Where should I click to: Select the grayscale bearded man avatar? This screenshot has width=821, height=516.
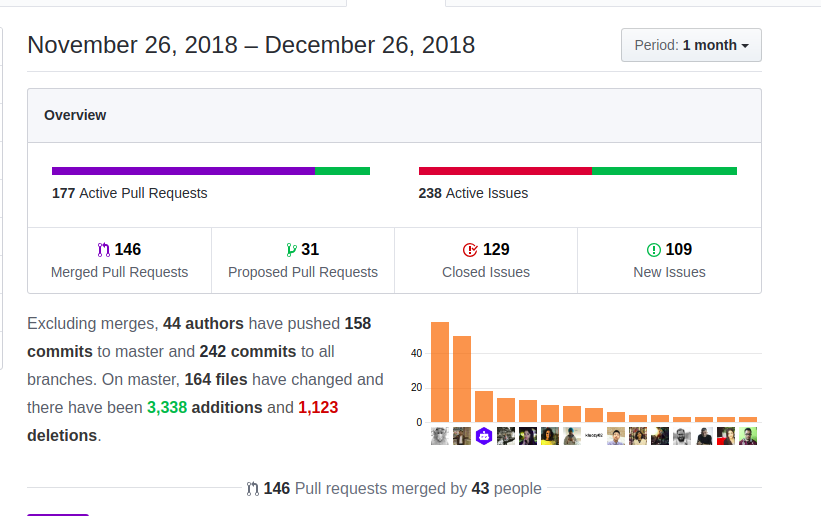click(x=682, y=436)
